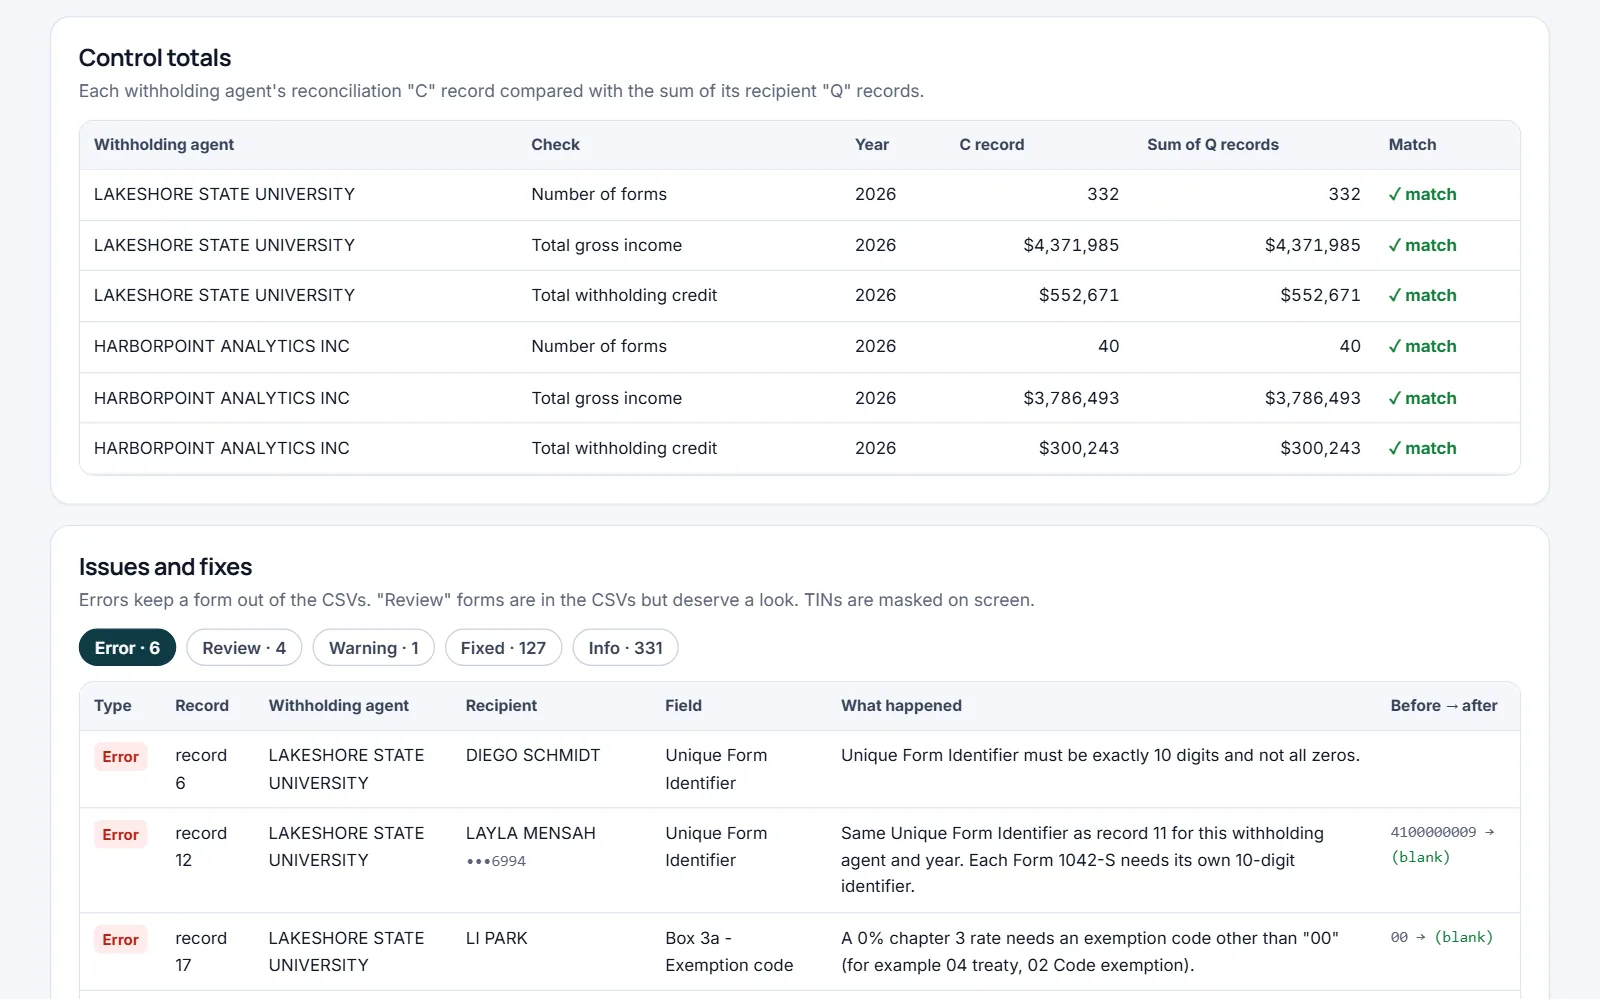This screenshot has height=1000, width=1600.
Task: Click the Check column header
Action: [x=555, y=145]
